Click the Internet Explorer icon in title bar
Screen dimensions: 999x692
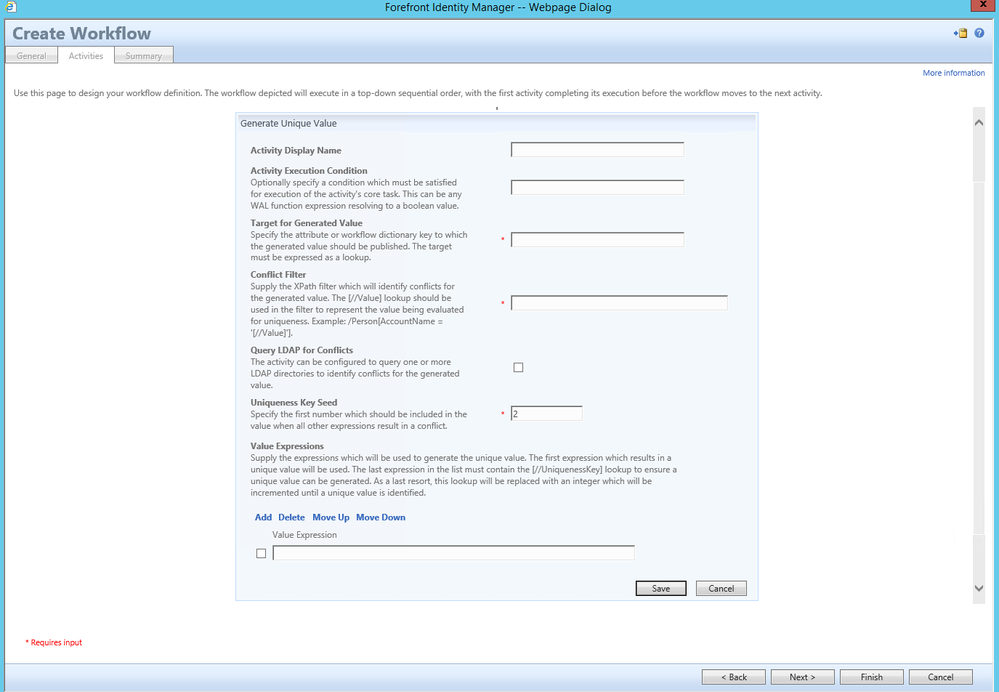click(x=10, y=7)
